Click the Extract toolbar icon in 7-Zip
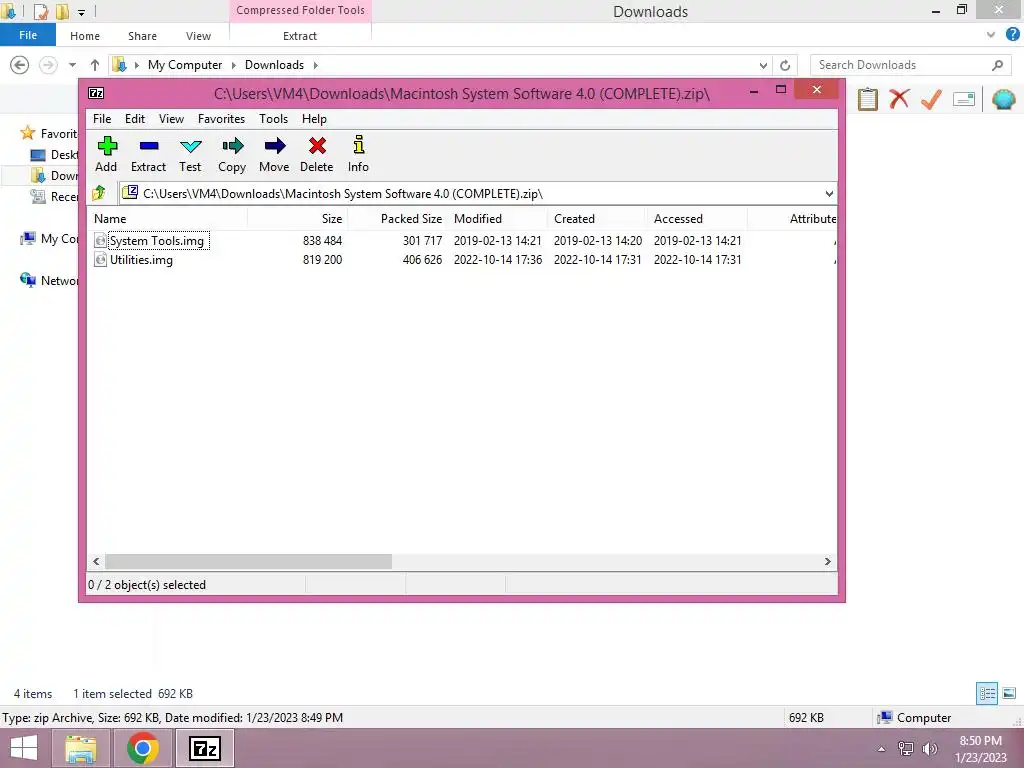Screen dimensions: 1024x768 click(x=149, y=146)
